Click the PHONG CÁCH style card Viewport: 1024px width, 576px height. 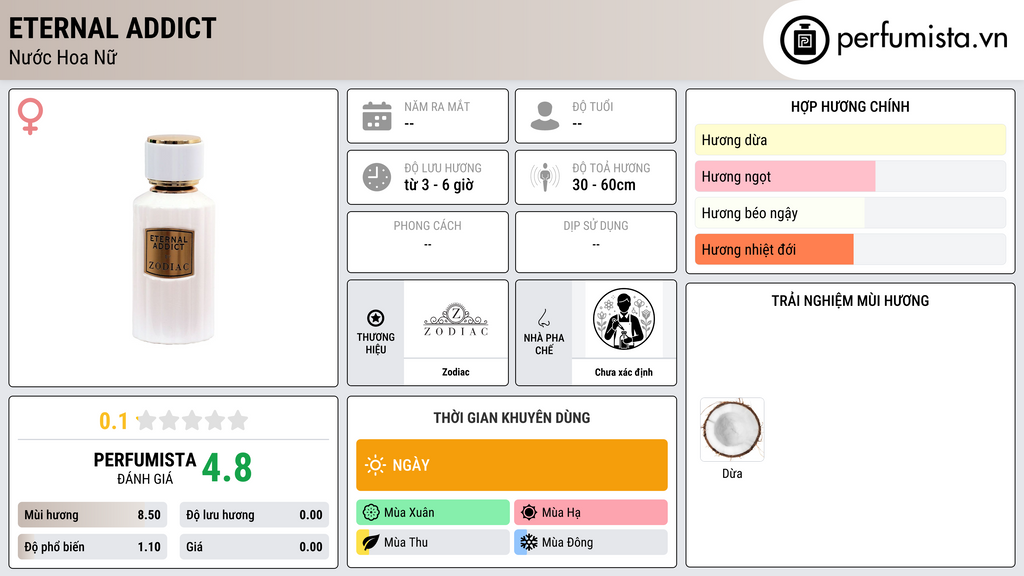click(x=428, y=242)
